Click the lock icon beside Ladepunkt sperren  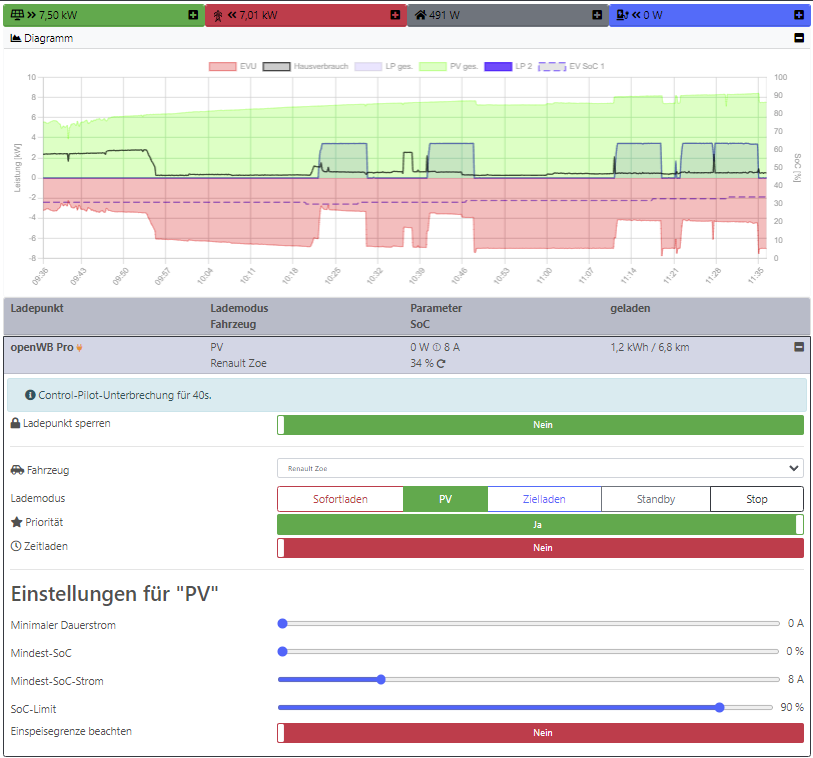(16, 423)
